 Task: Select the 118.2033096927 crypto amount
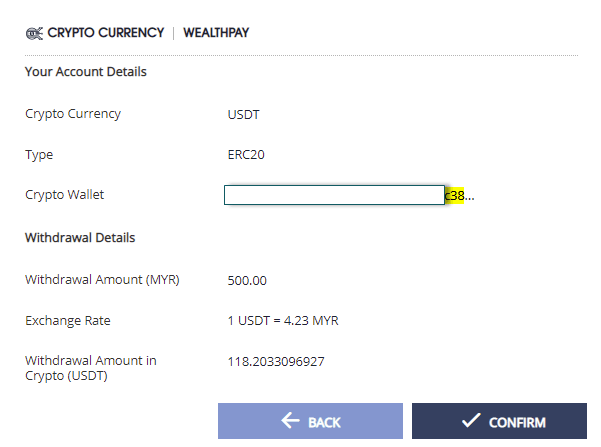[276, 361]
